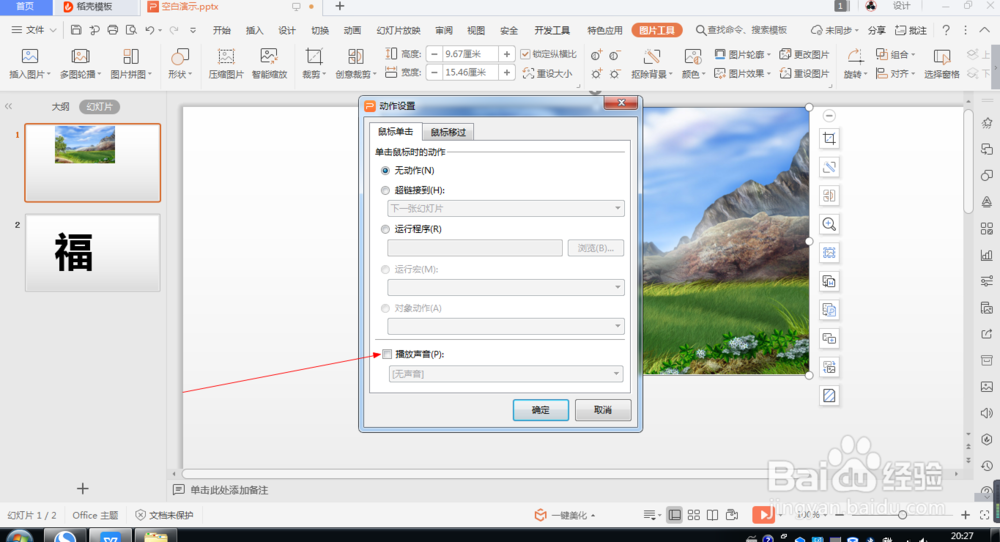This screenshot has height=542, width=1000.
Task: Click the zoom magnifier icon in floating toolbar
Action: tap(829, 224)
